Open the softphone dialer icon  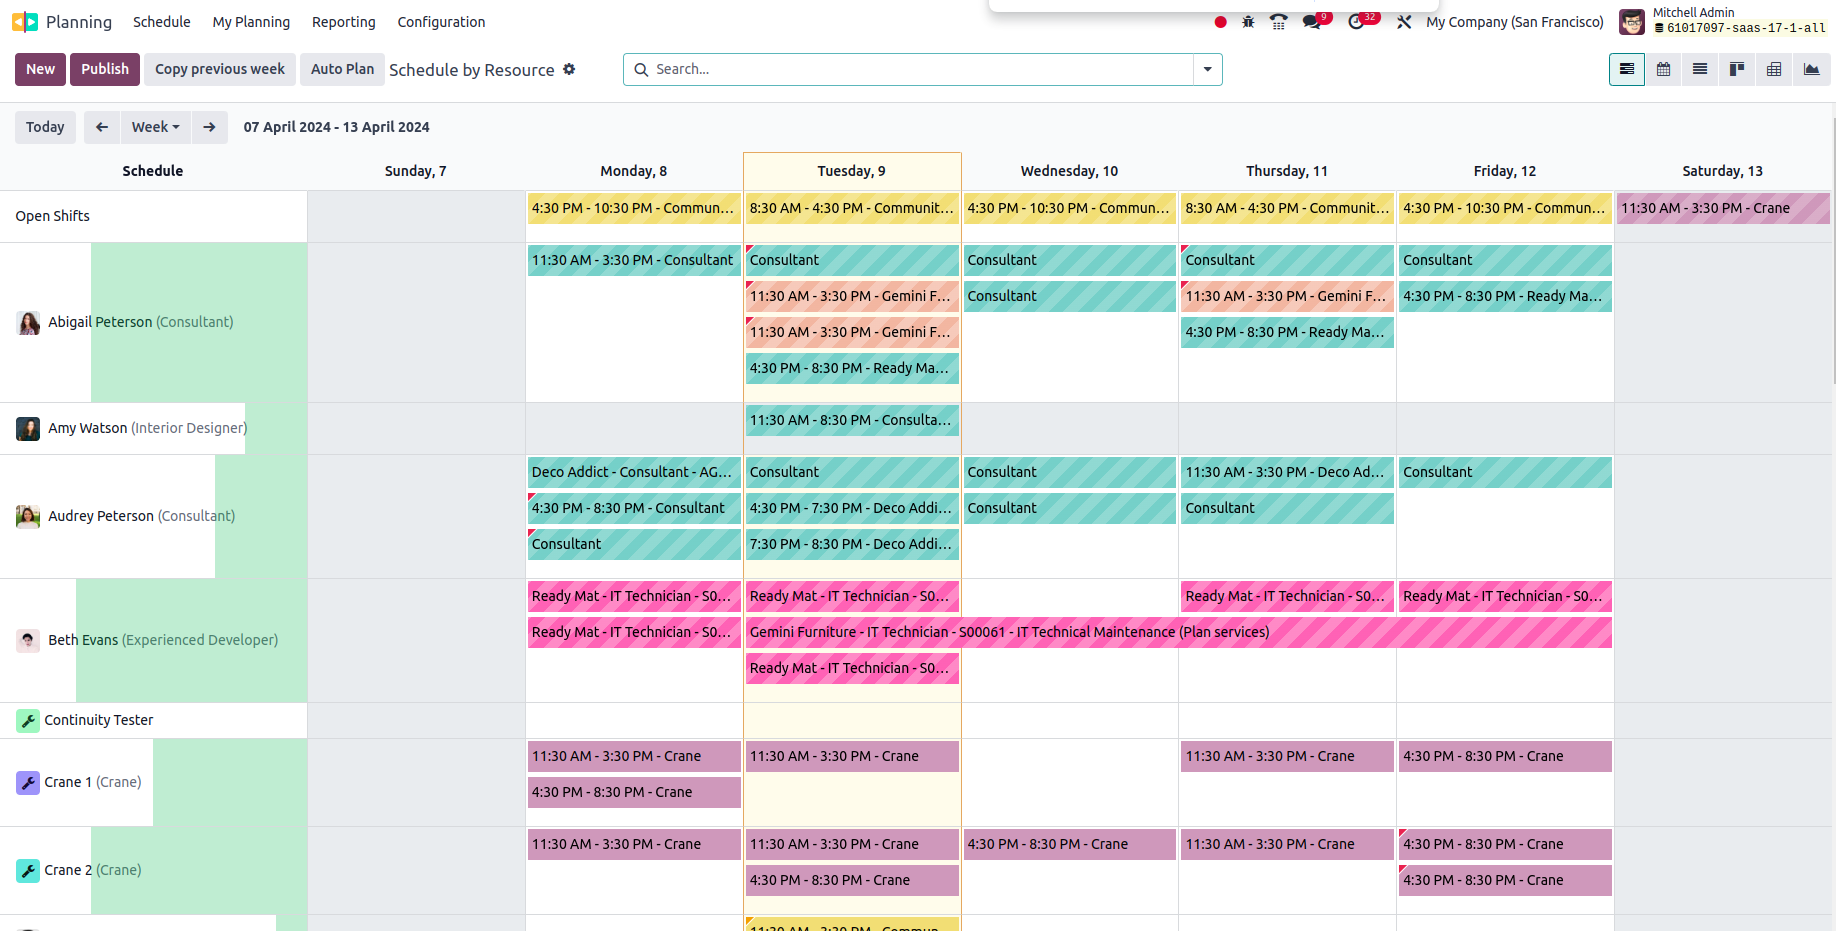click(x=1278, y=20)
